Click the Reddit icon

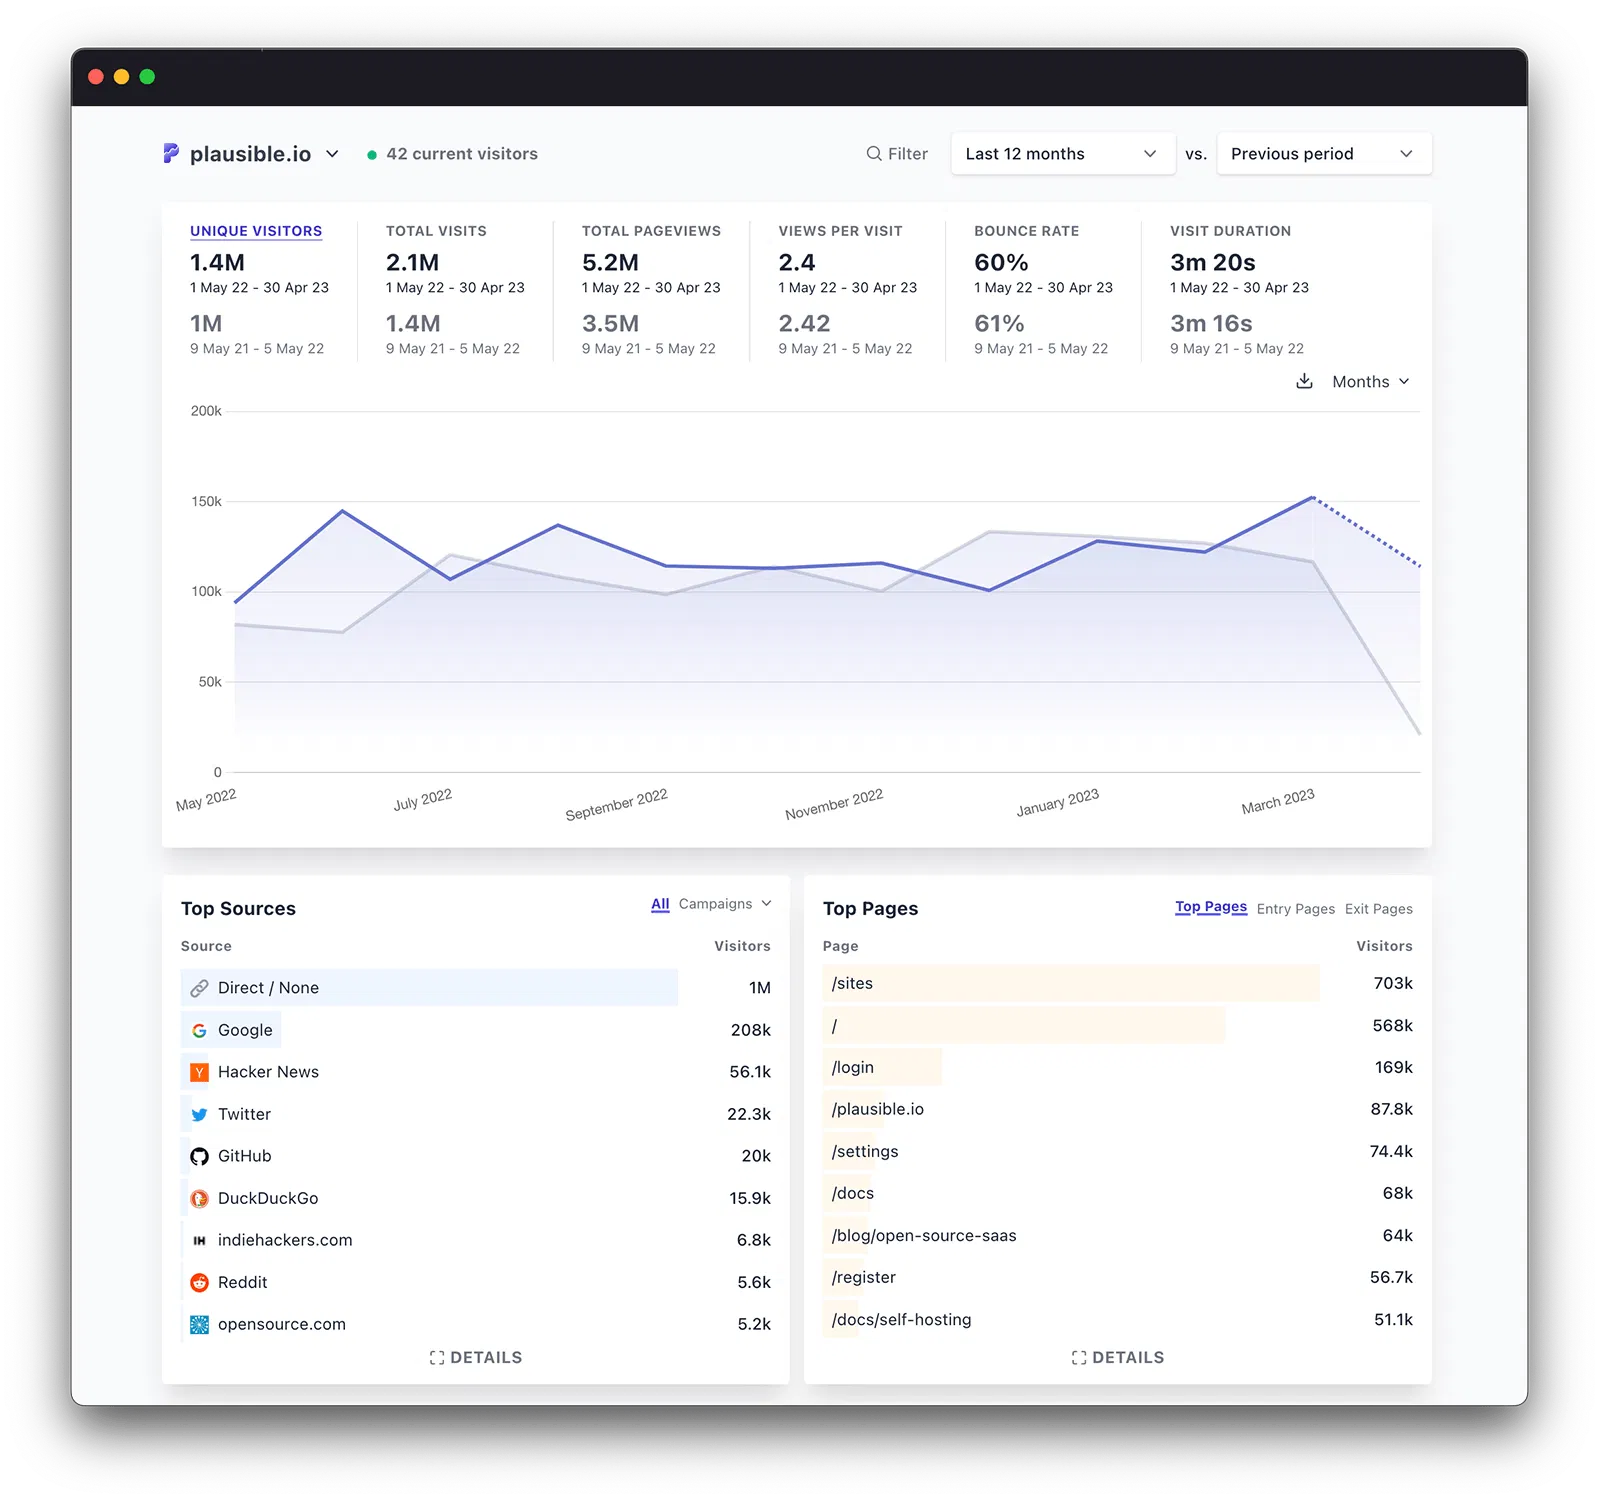(199, 1282)
